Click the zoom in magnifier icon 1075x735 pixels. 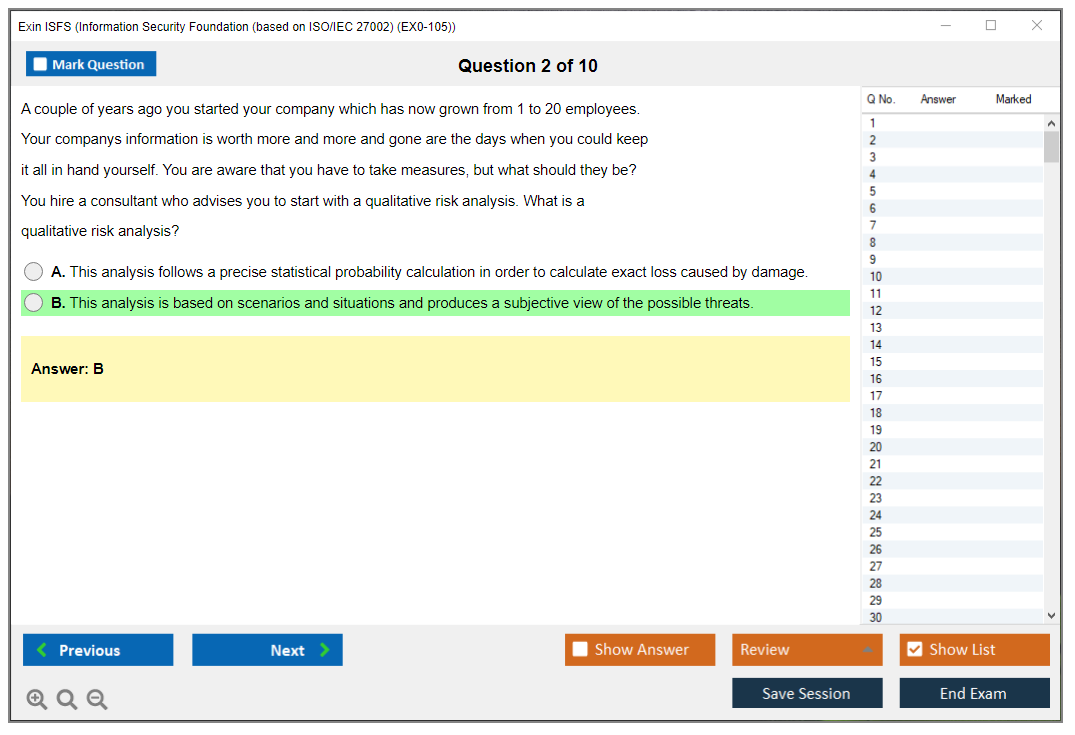pyautogui.click(x=37, y=700)
